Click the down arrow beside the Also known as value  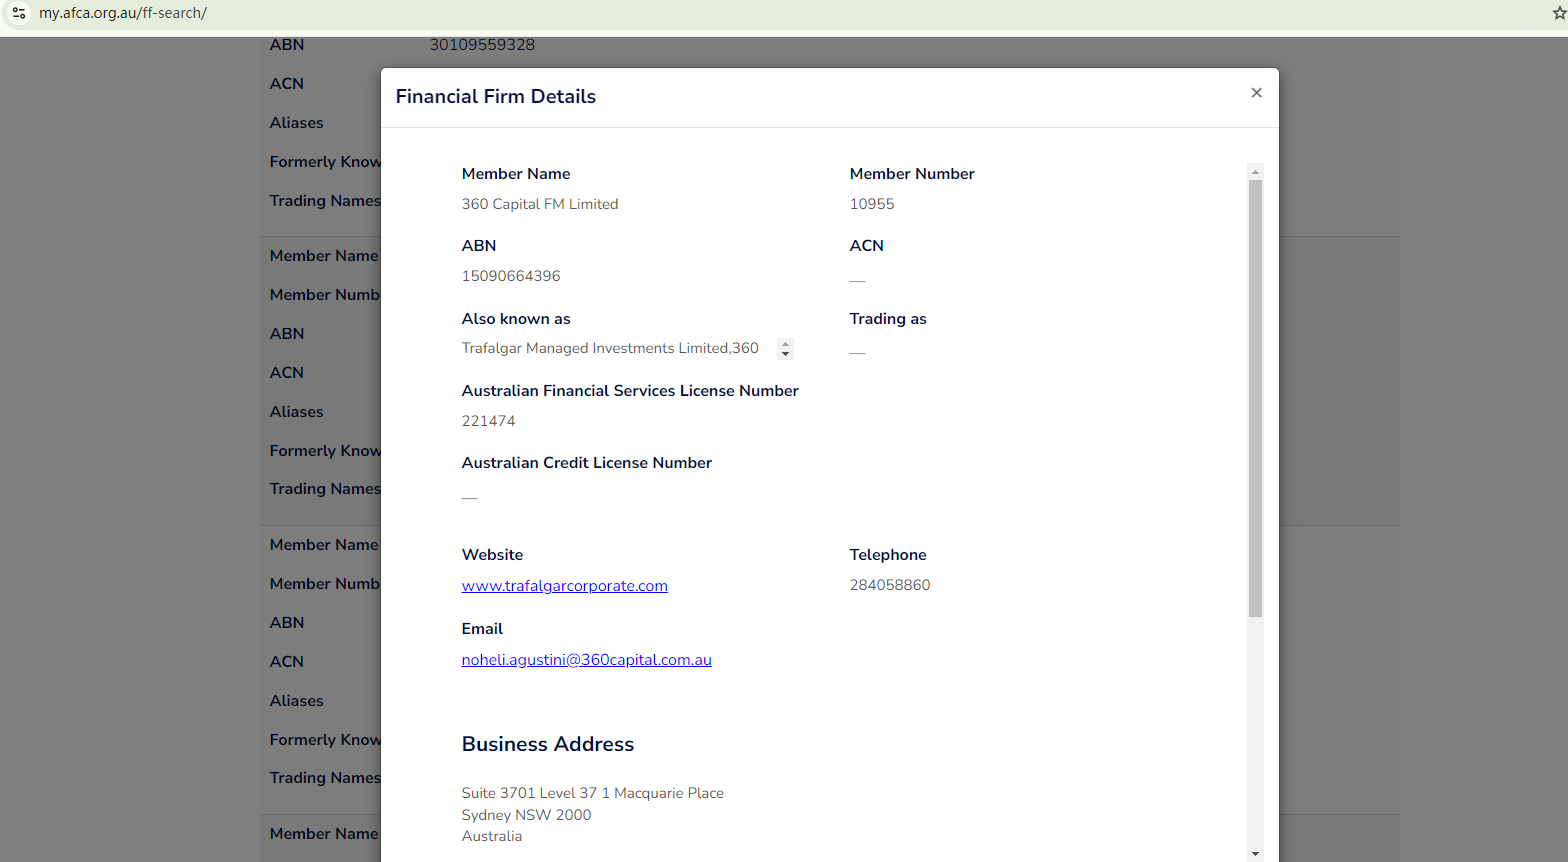(x=785, y=354)
